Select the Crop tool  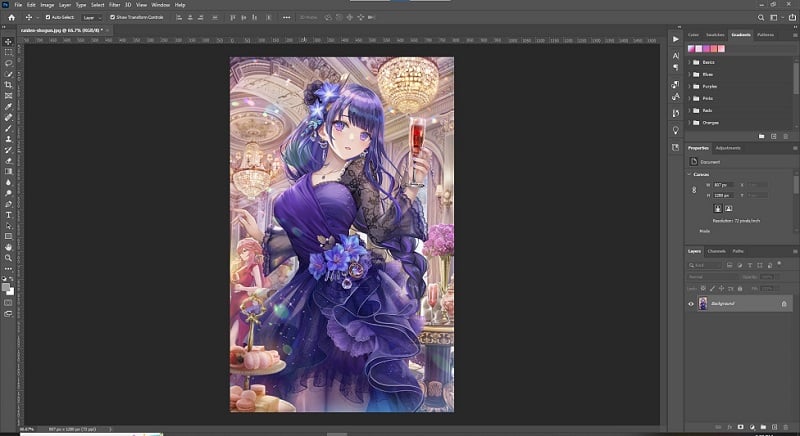pos(8,85)
